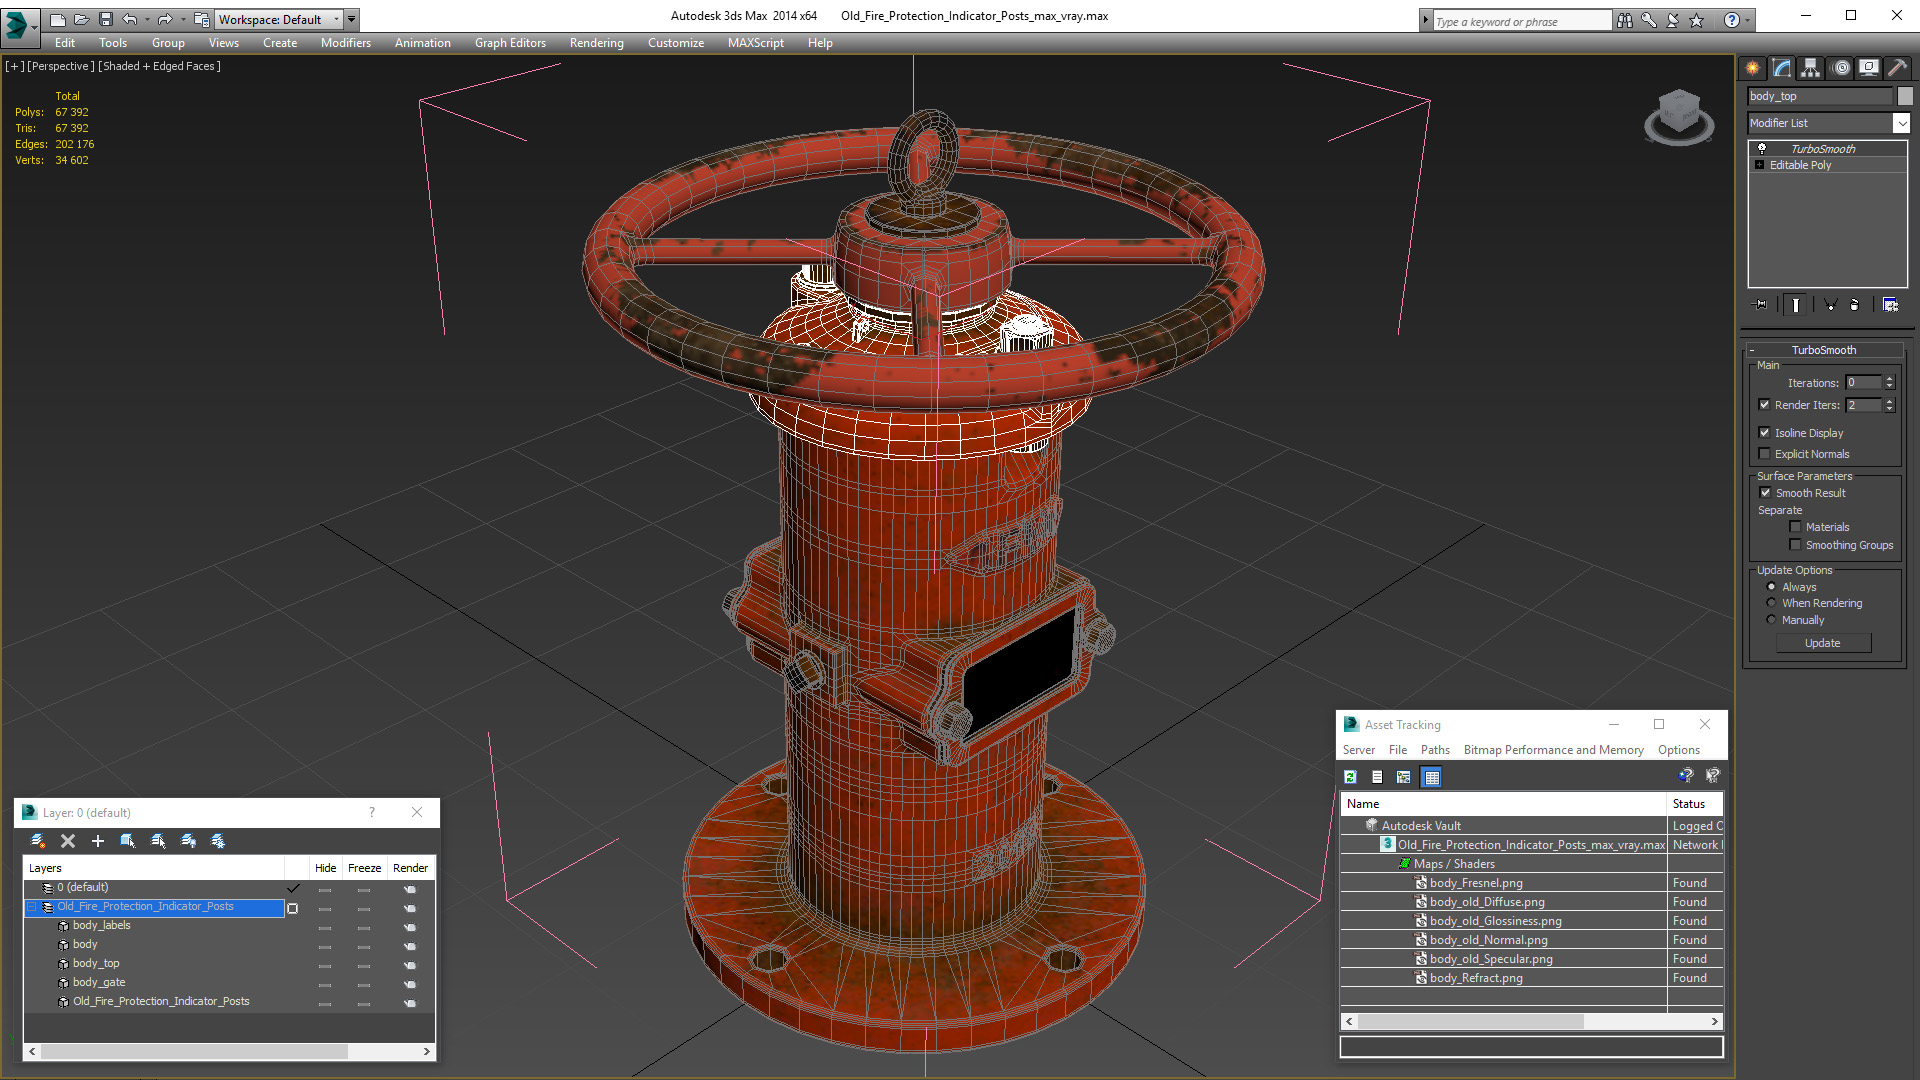This screenshot has width=1920, height=1080.
Task: Open the Utilities hammer panel tab
Action: (1897, 68)
